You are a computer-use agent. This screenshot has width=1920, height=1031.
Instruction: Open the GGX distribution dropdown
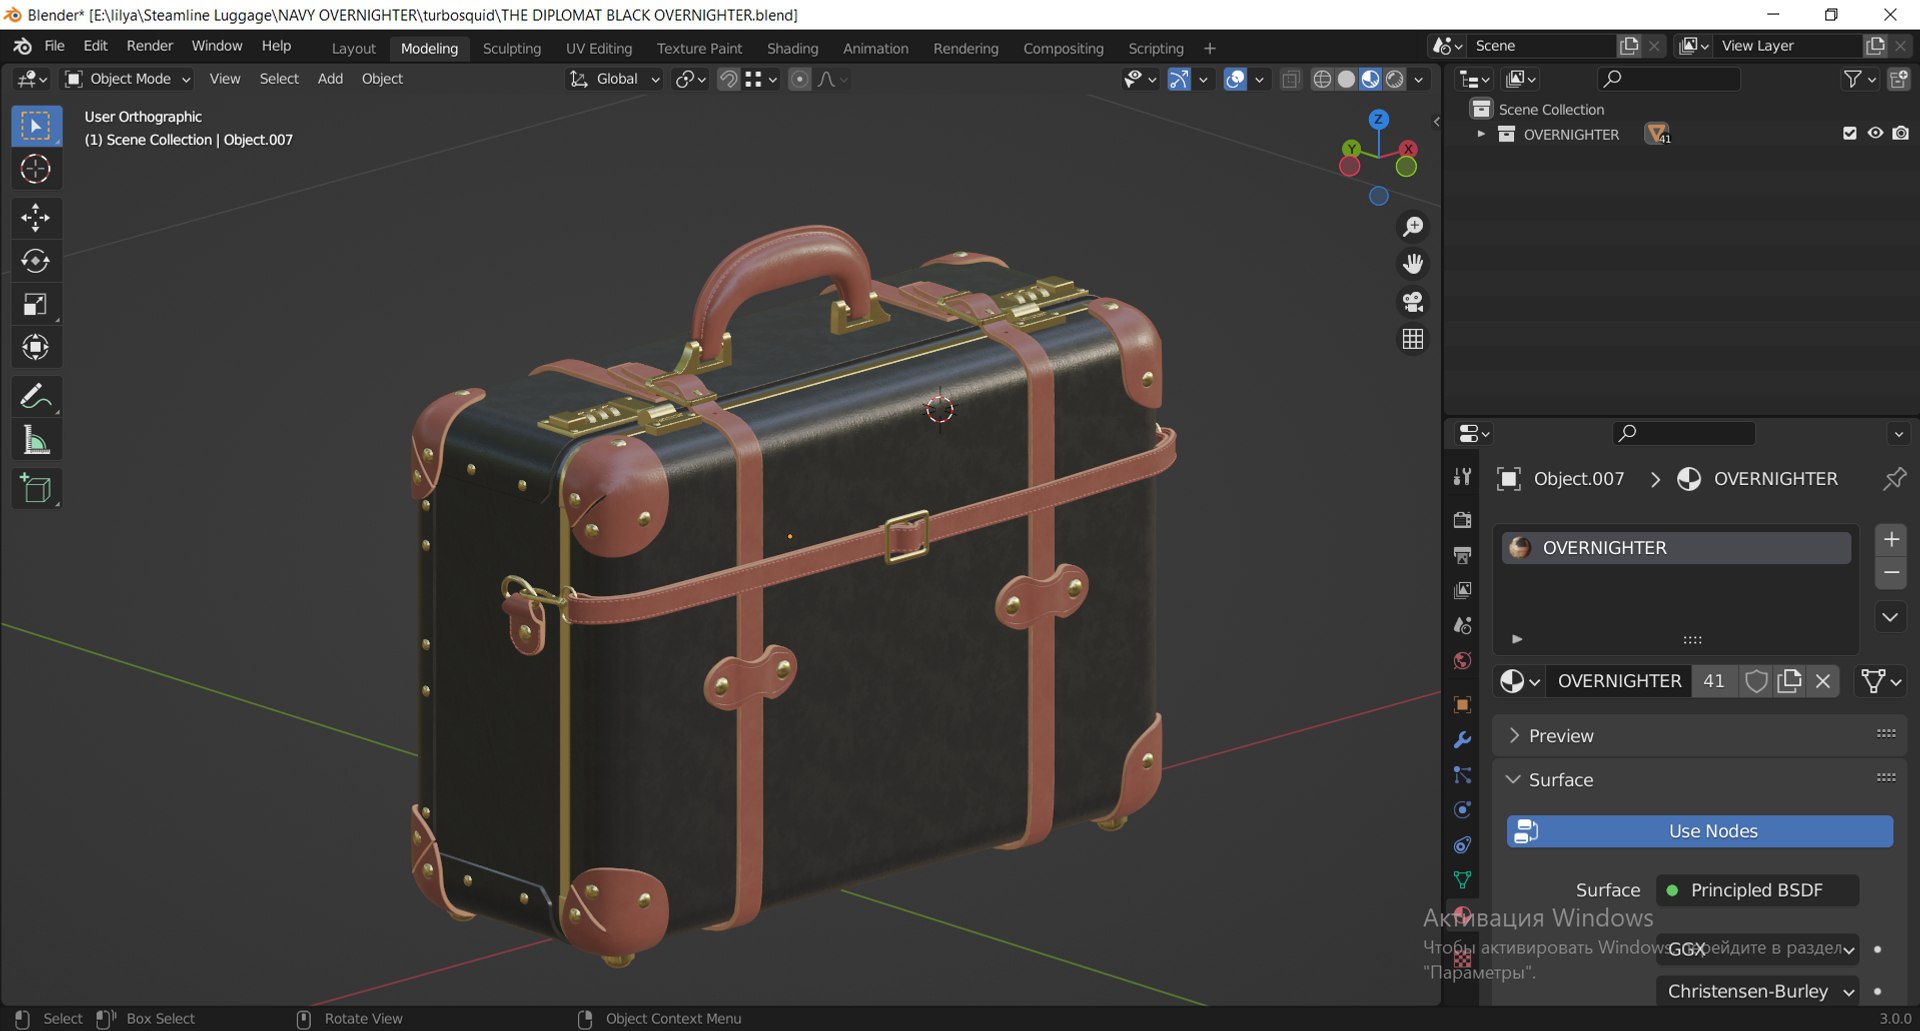pyautogui.click(x=1757, y=949)
